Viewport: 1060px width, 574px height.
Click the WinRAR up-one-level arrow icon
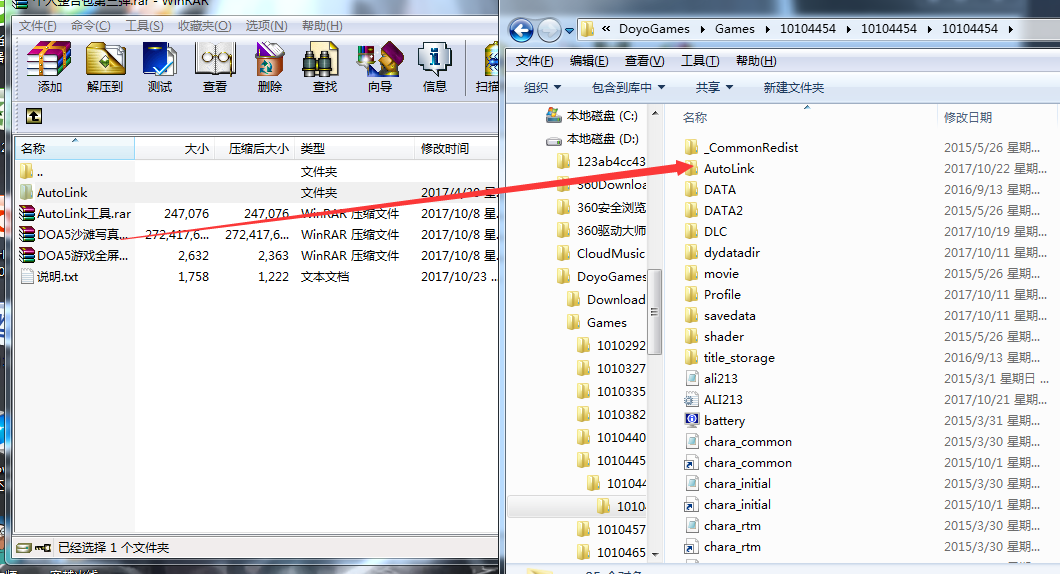(x=34, y=116)
